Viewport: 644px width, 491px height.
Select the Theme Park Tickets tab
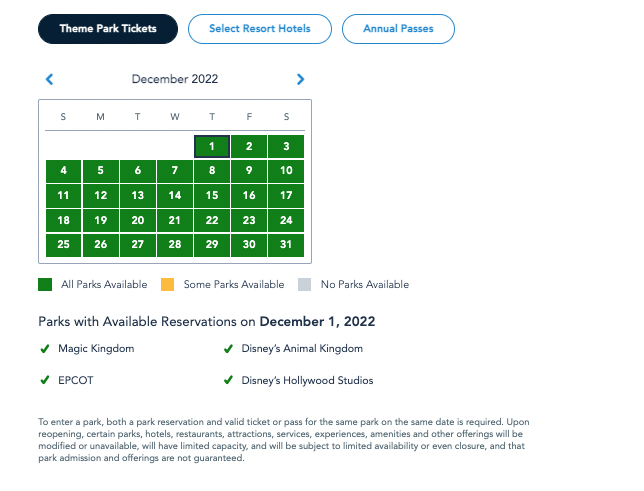click(108, 29)
